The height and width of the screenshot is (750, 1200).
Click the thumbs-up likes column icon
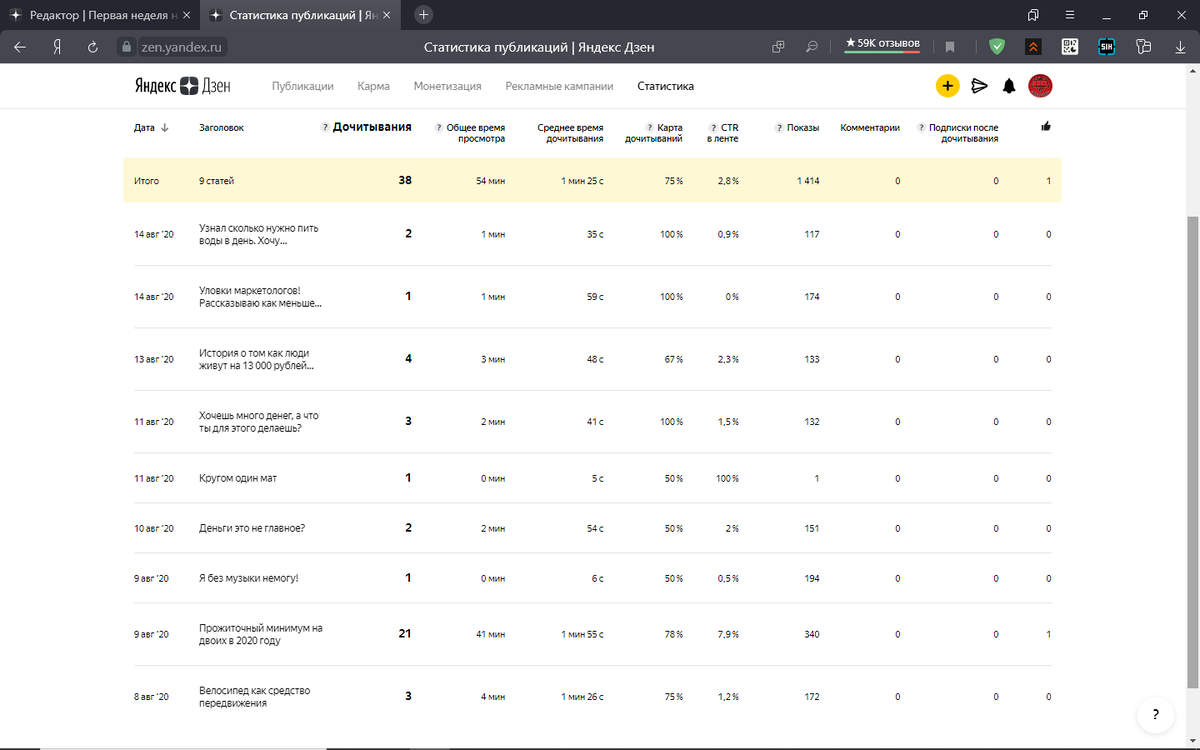tap(1046, 127)
